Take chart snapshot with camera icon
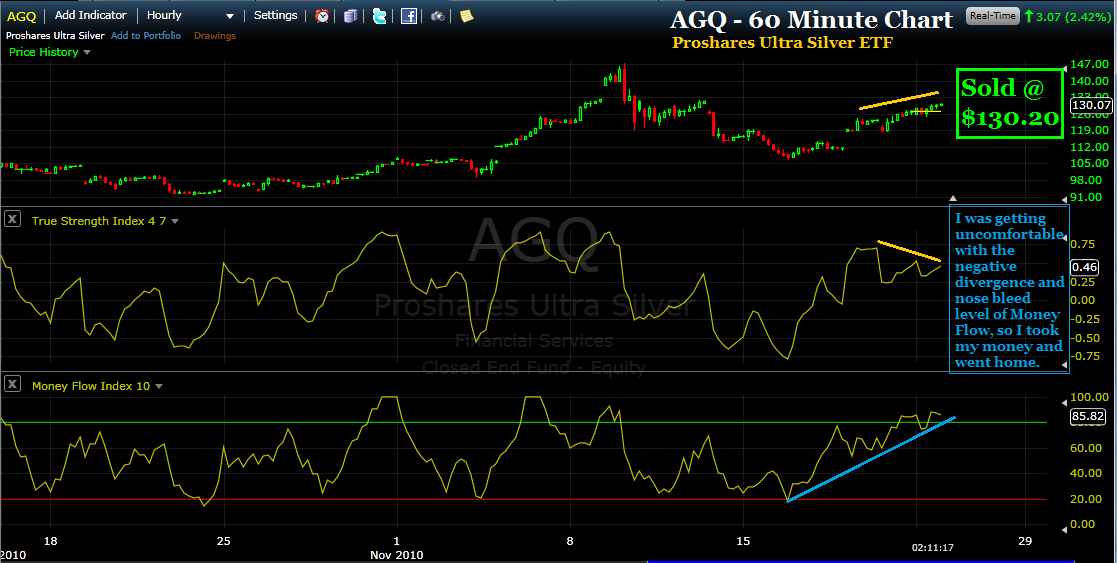The width and height of the screenshot is (1117, 563). pyautogui.click(x=437, y=16)
